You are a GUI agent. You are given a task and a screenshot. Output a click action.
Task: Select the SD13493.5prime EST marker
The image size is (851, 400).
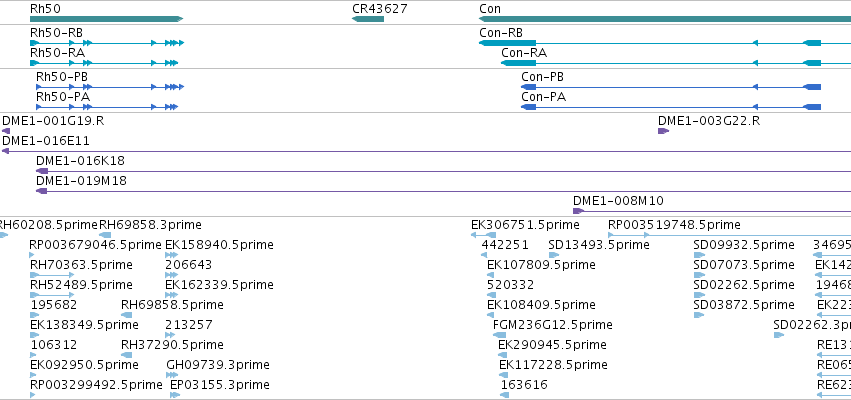[554, 255]
